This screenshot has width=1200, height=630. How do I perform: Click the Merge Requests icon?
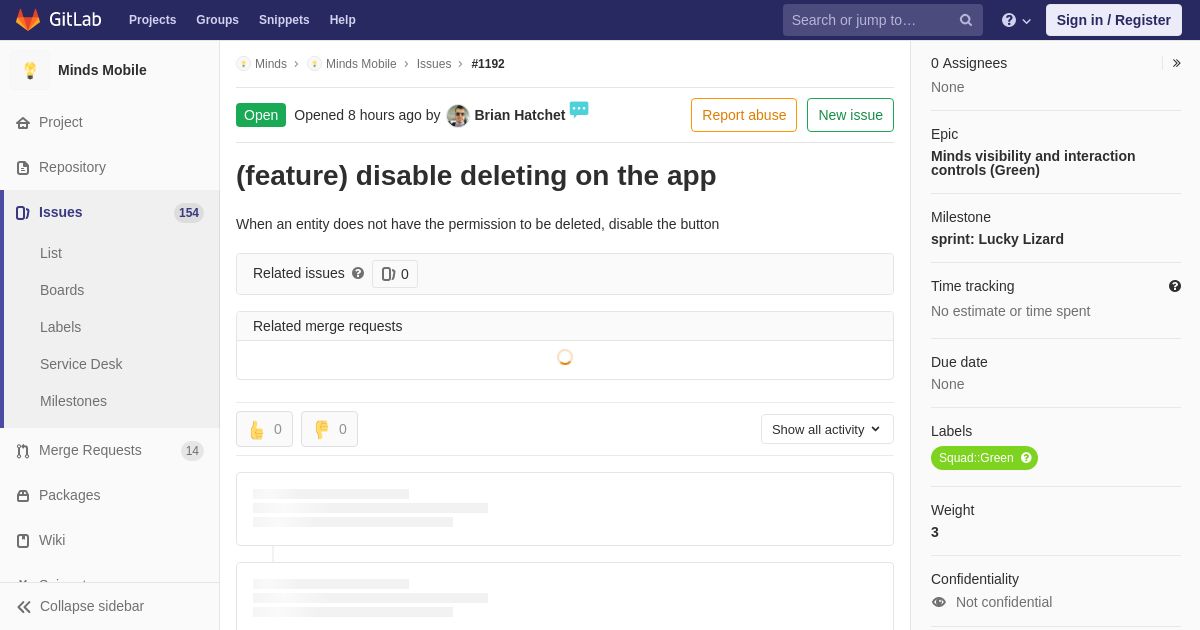[x=23, y=451]
